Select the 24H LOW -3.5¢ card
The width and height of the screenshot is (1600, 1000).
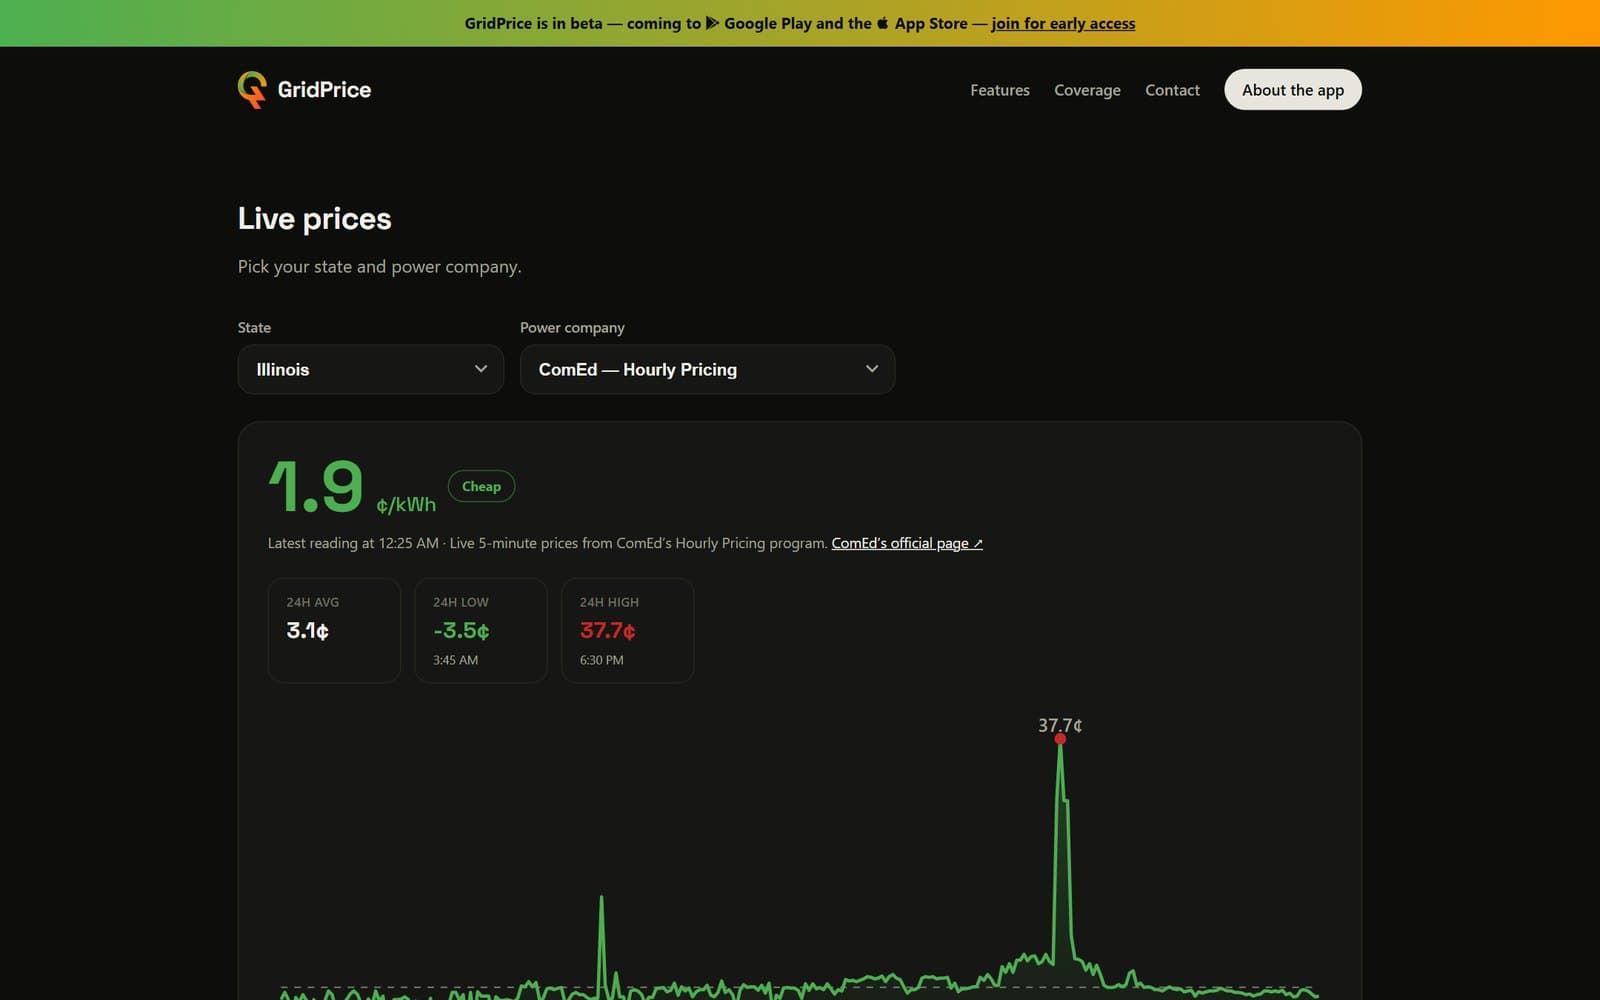(x=481, y=630)
